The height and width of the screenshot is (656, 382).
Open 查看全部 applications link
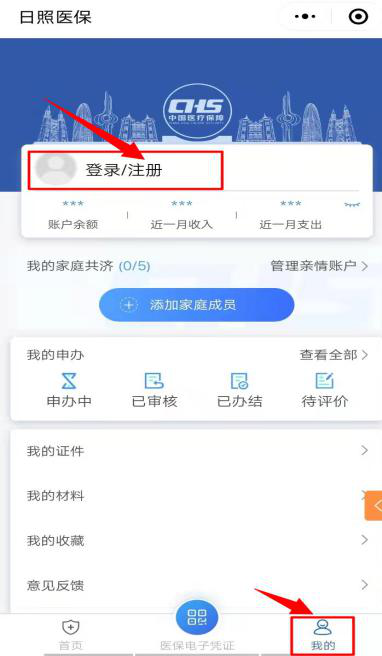pyautogui.click(x=334, y=355)
